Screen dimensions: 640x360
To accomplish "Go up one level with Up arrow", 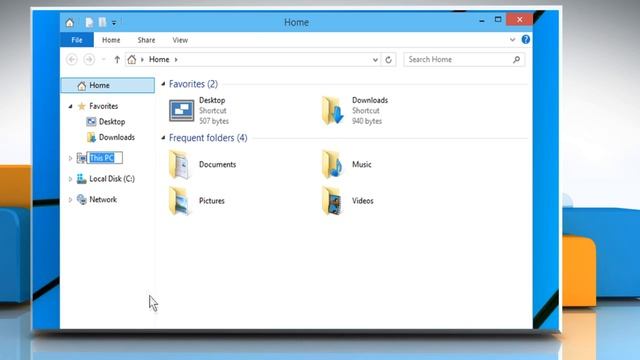I will coord(117,60).
